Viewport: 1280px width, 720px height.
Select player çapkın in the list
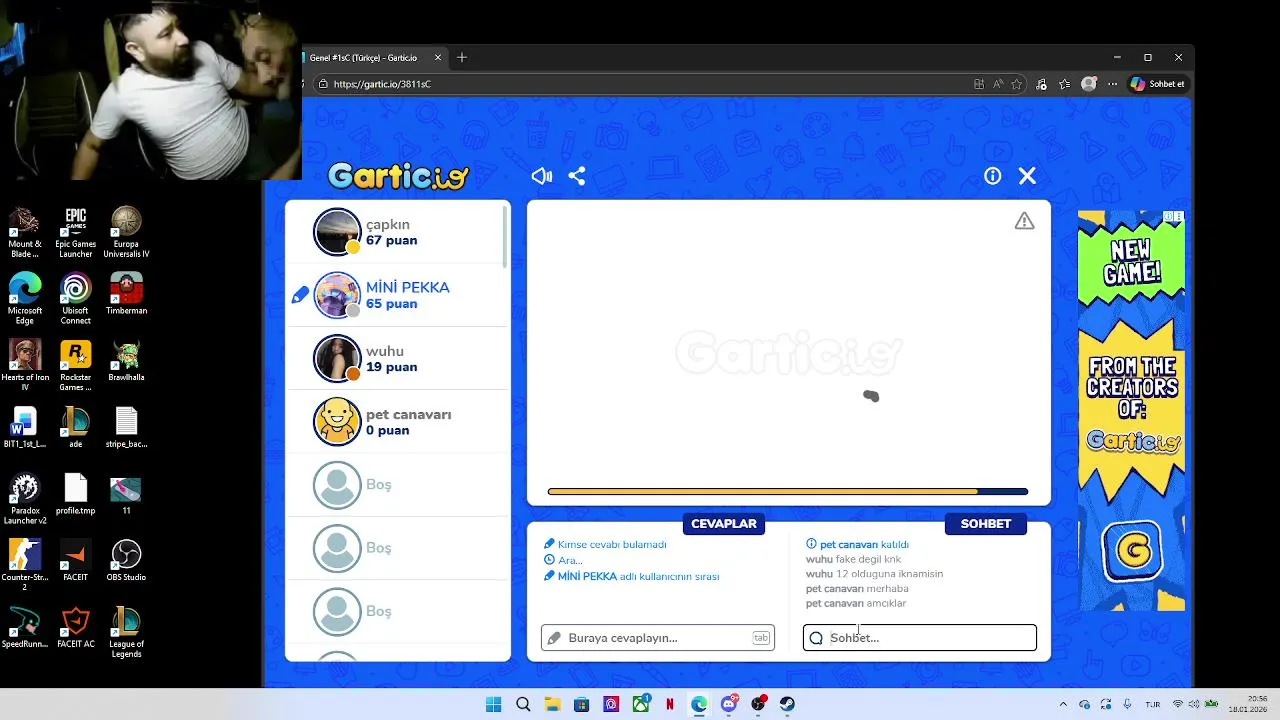[398, 232]
